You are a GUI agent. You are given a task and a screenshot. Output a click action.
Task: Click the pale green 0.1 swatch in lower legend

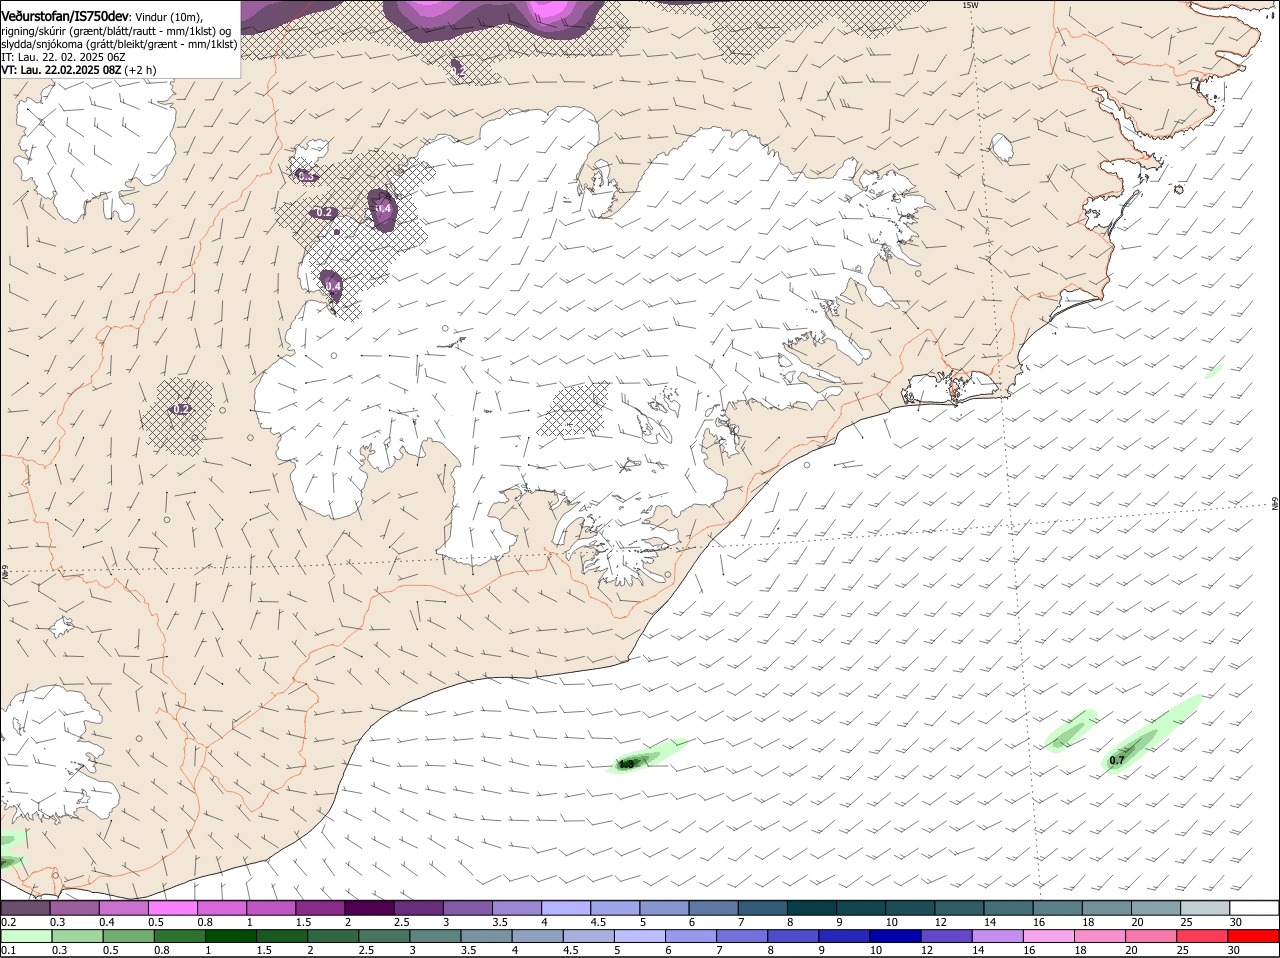point(26,936)
